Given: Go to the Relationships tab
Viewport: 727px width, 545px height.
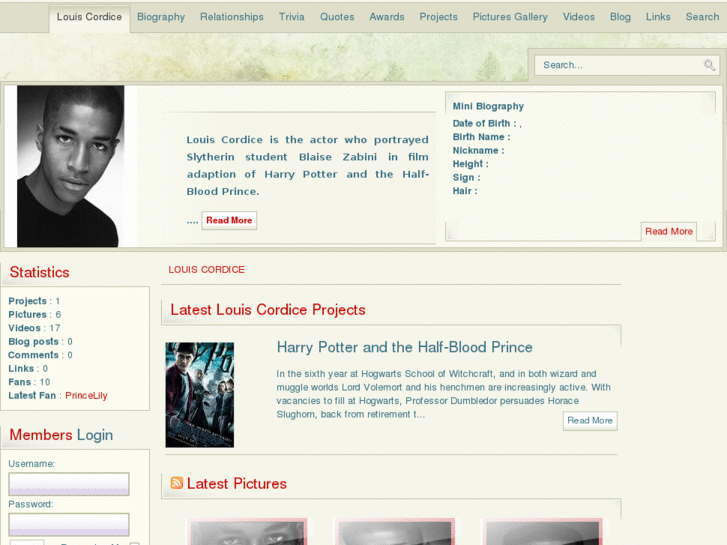Looking at the screenshot, I should coord(232,17).
